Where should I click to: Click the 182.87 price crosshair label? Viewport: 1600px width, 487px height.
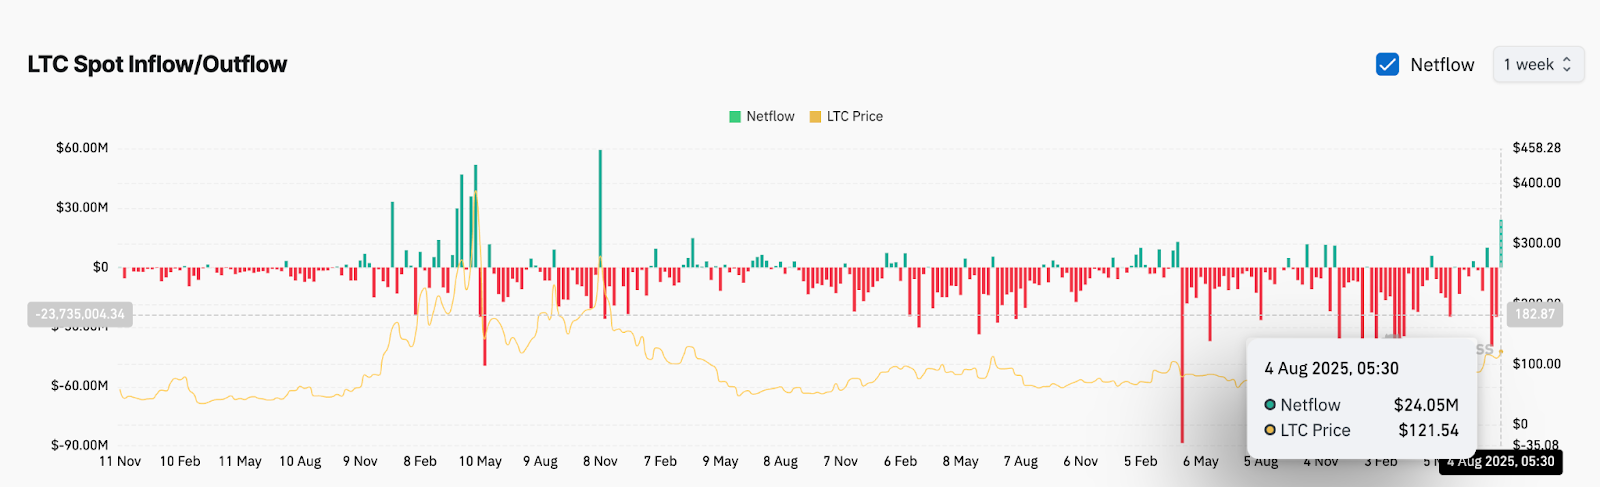coord(1534,314)
